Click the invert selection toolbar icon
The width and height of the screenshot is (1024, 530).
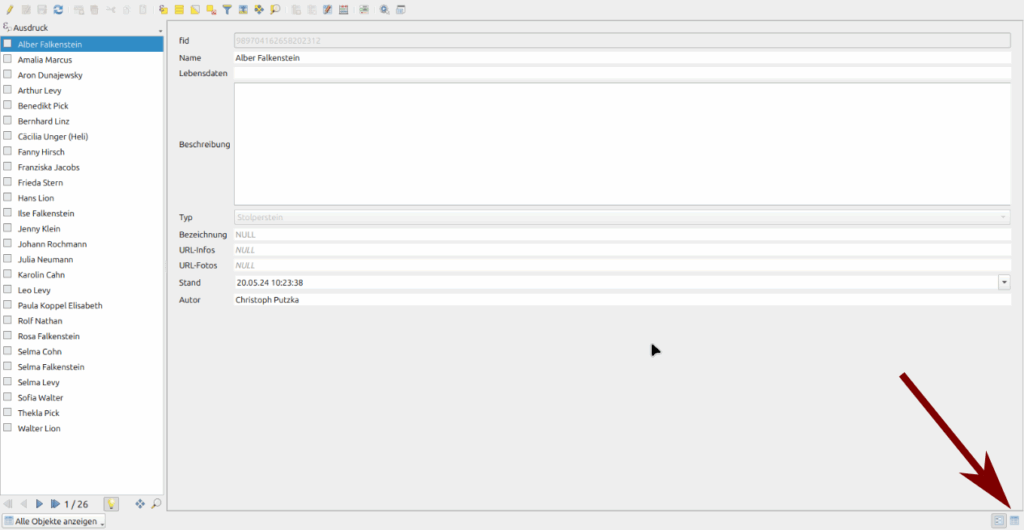click(x=195, y=9)
